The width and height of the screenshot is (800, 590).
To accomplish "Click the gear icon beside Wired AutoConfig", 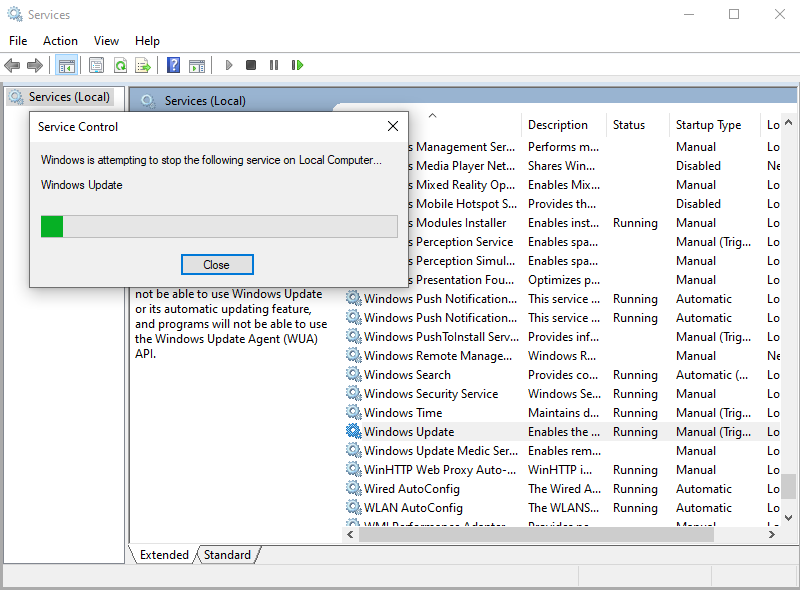I will 353,488.
